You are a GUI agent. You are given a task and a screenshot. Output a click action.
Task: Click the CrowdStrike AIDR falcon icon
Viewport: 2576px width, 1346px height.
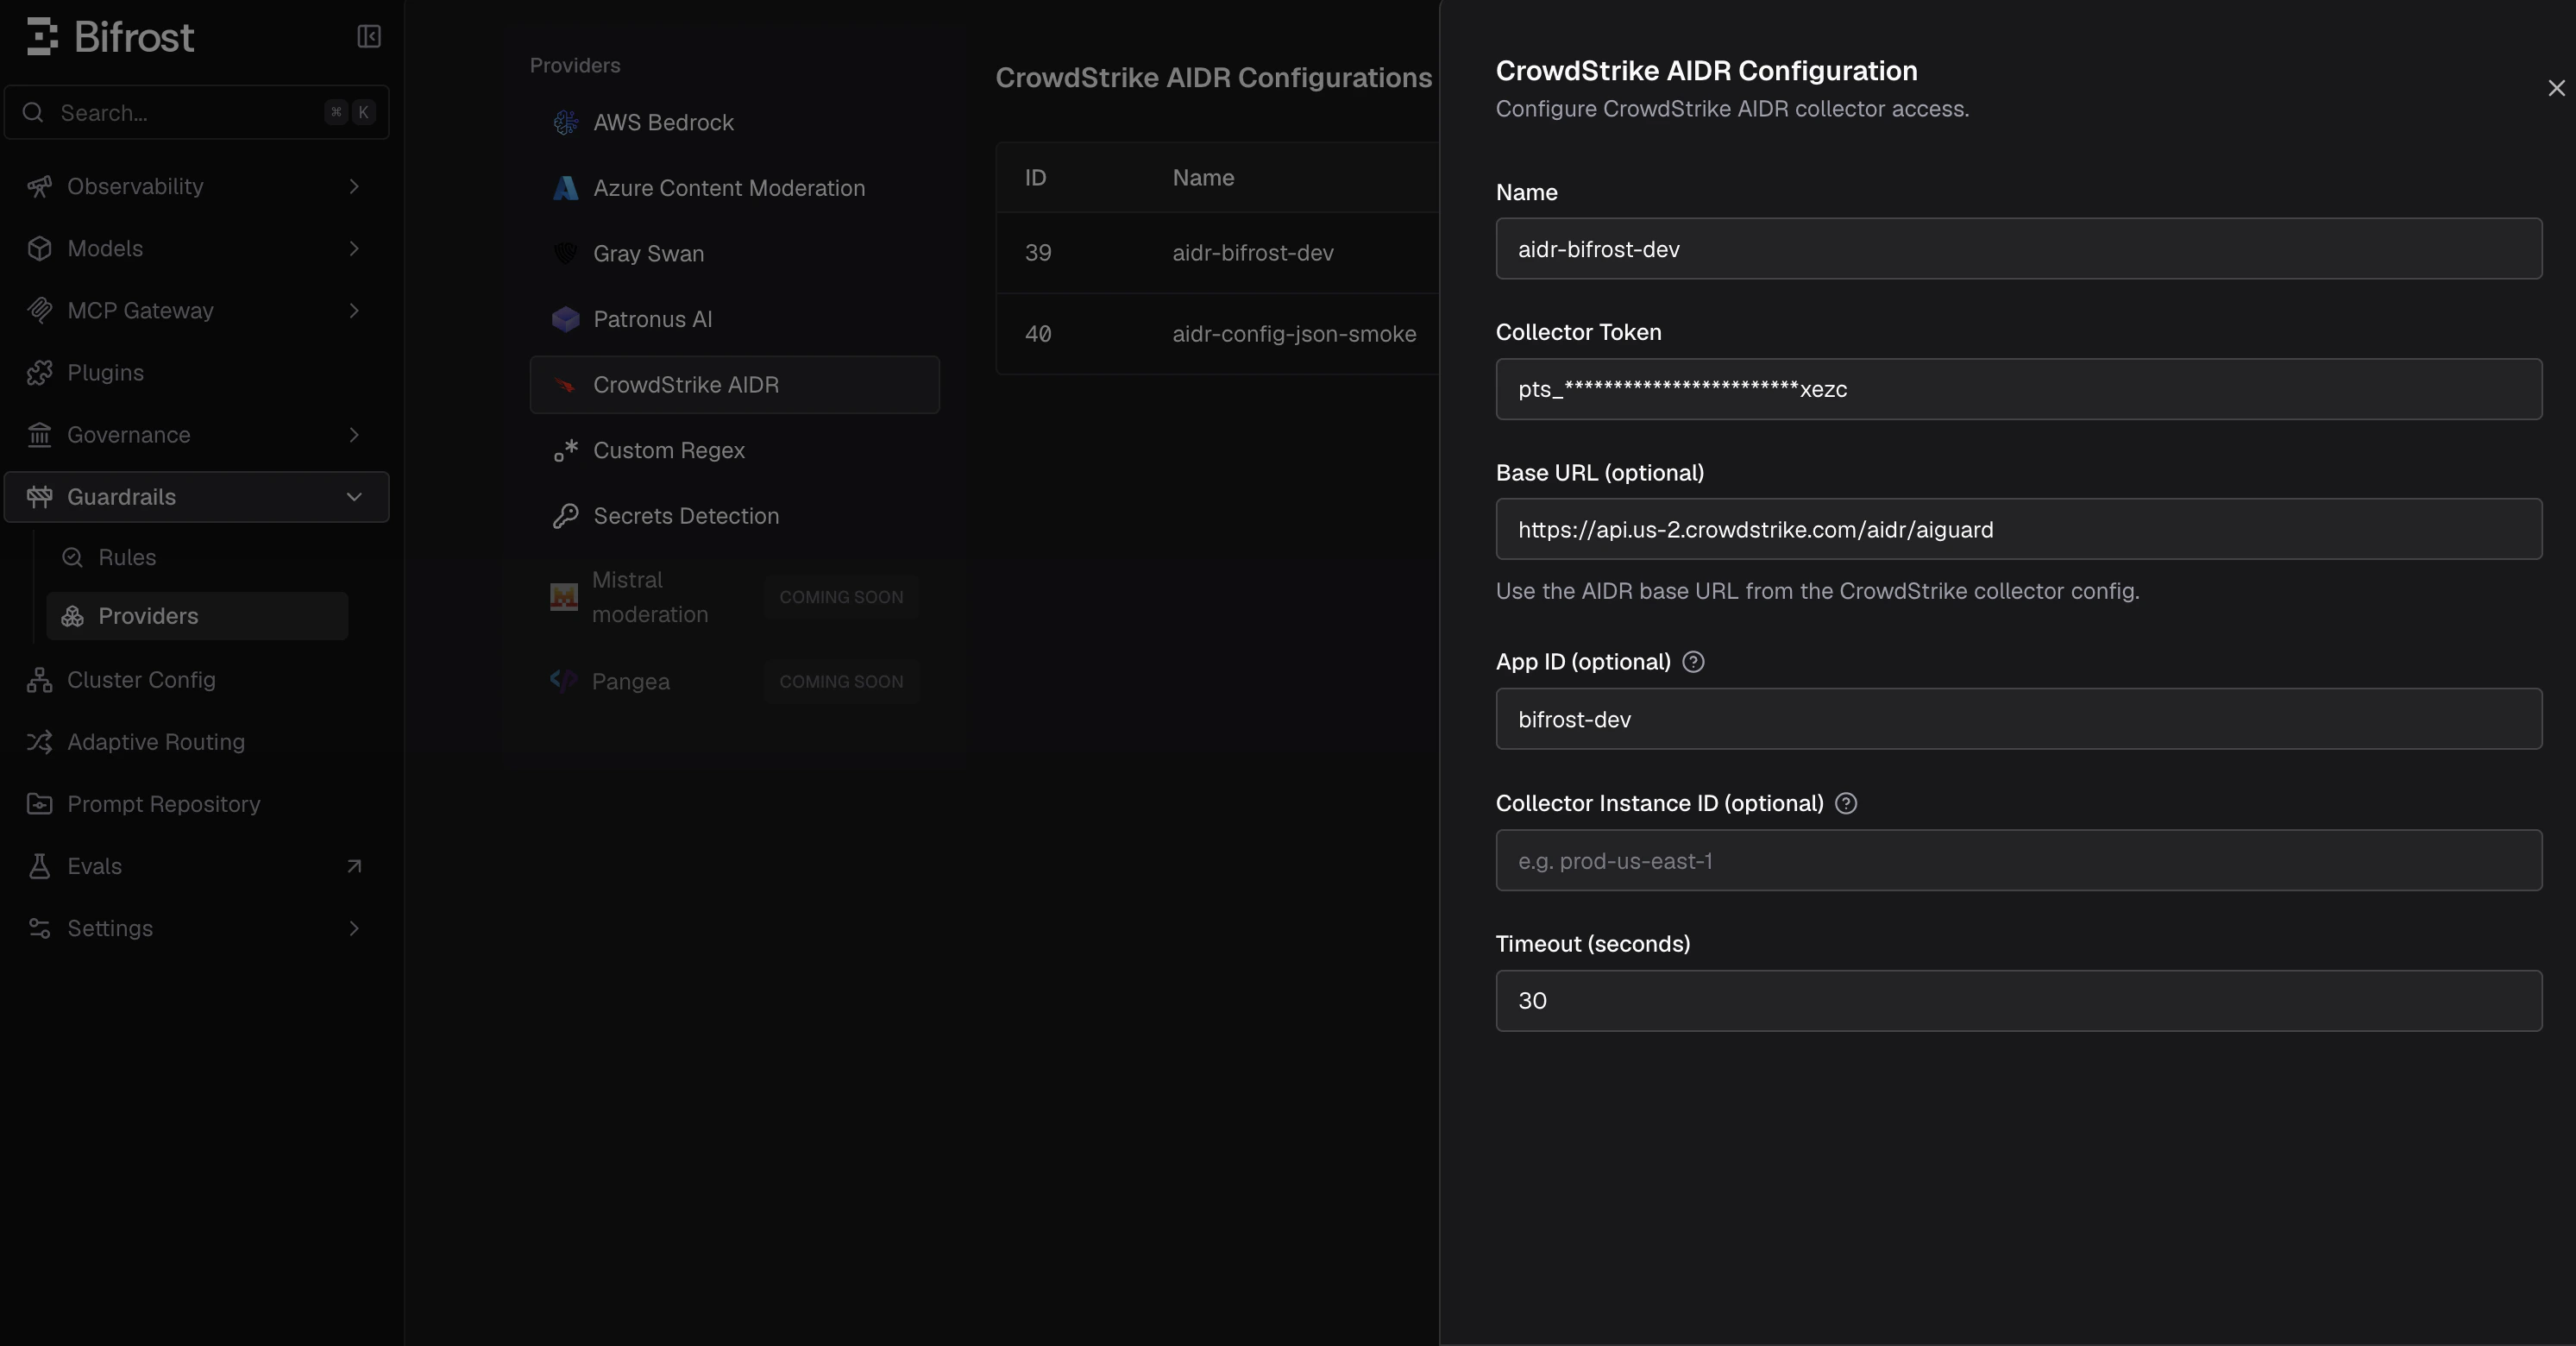click(565, 385)
